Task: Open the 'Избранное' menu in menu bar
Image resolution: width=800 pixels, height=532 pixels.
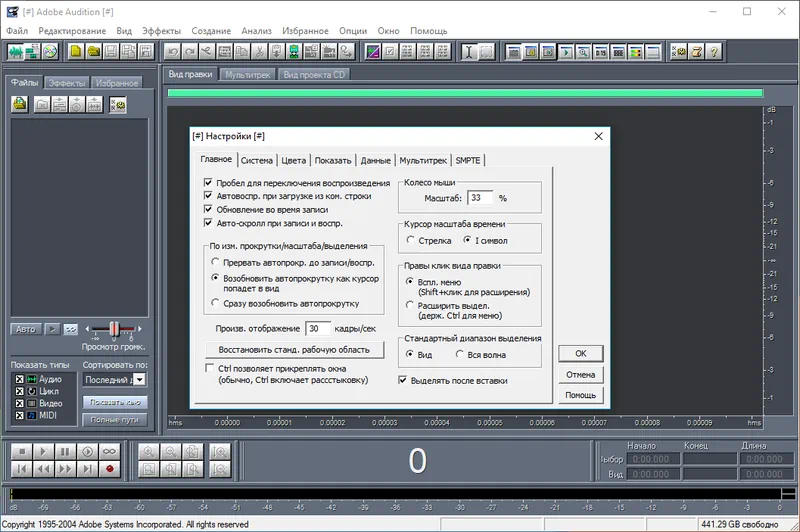Action: pyautogui.click(x=305, y=31)
